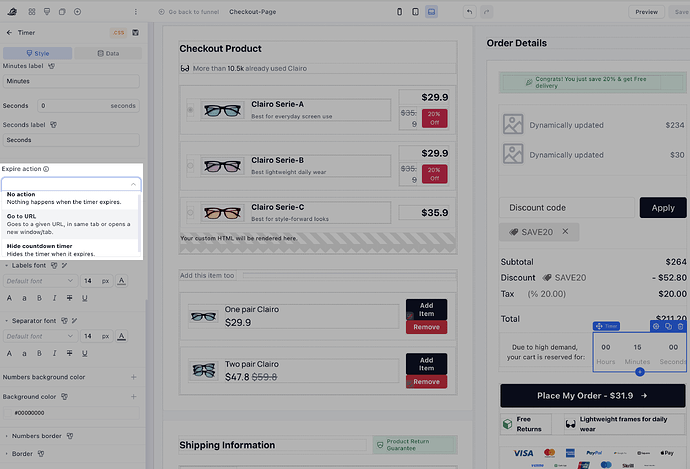The width and height of the screenshot is (690, 469).
Task: Remove the SAVE20 coupon tag
Action: coord(563,231)
